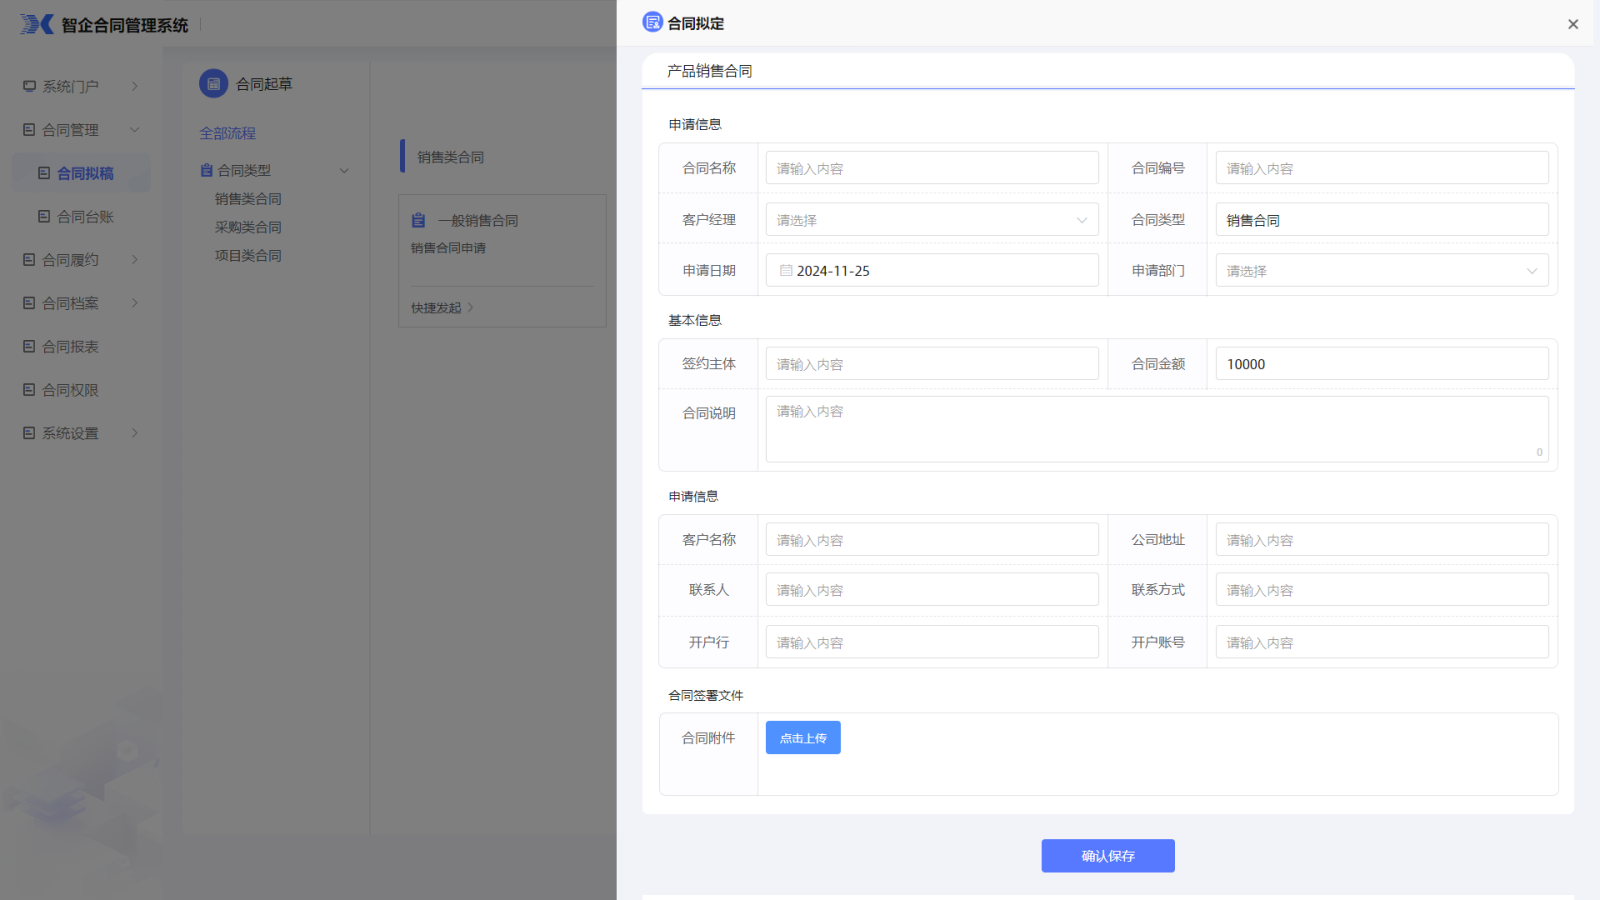1600x900 pixels.
Task: Open the 申请部门 dropdown
Action: [x=1381, y=271]
